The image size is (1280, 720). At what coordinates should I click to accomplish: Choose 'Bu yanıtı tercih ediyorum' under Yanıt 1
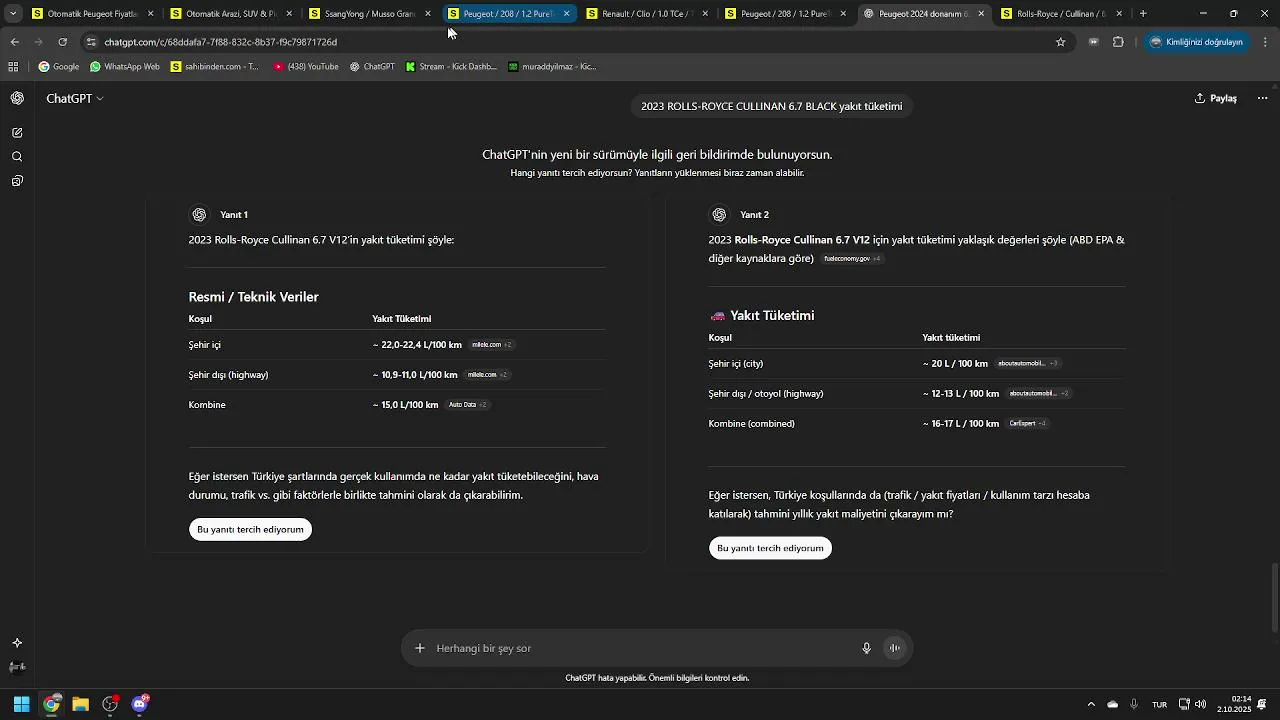tap(250, 529)
